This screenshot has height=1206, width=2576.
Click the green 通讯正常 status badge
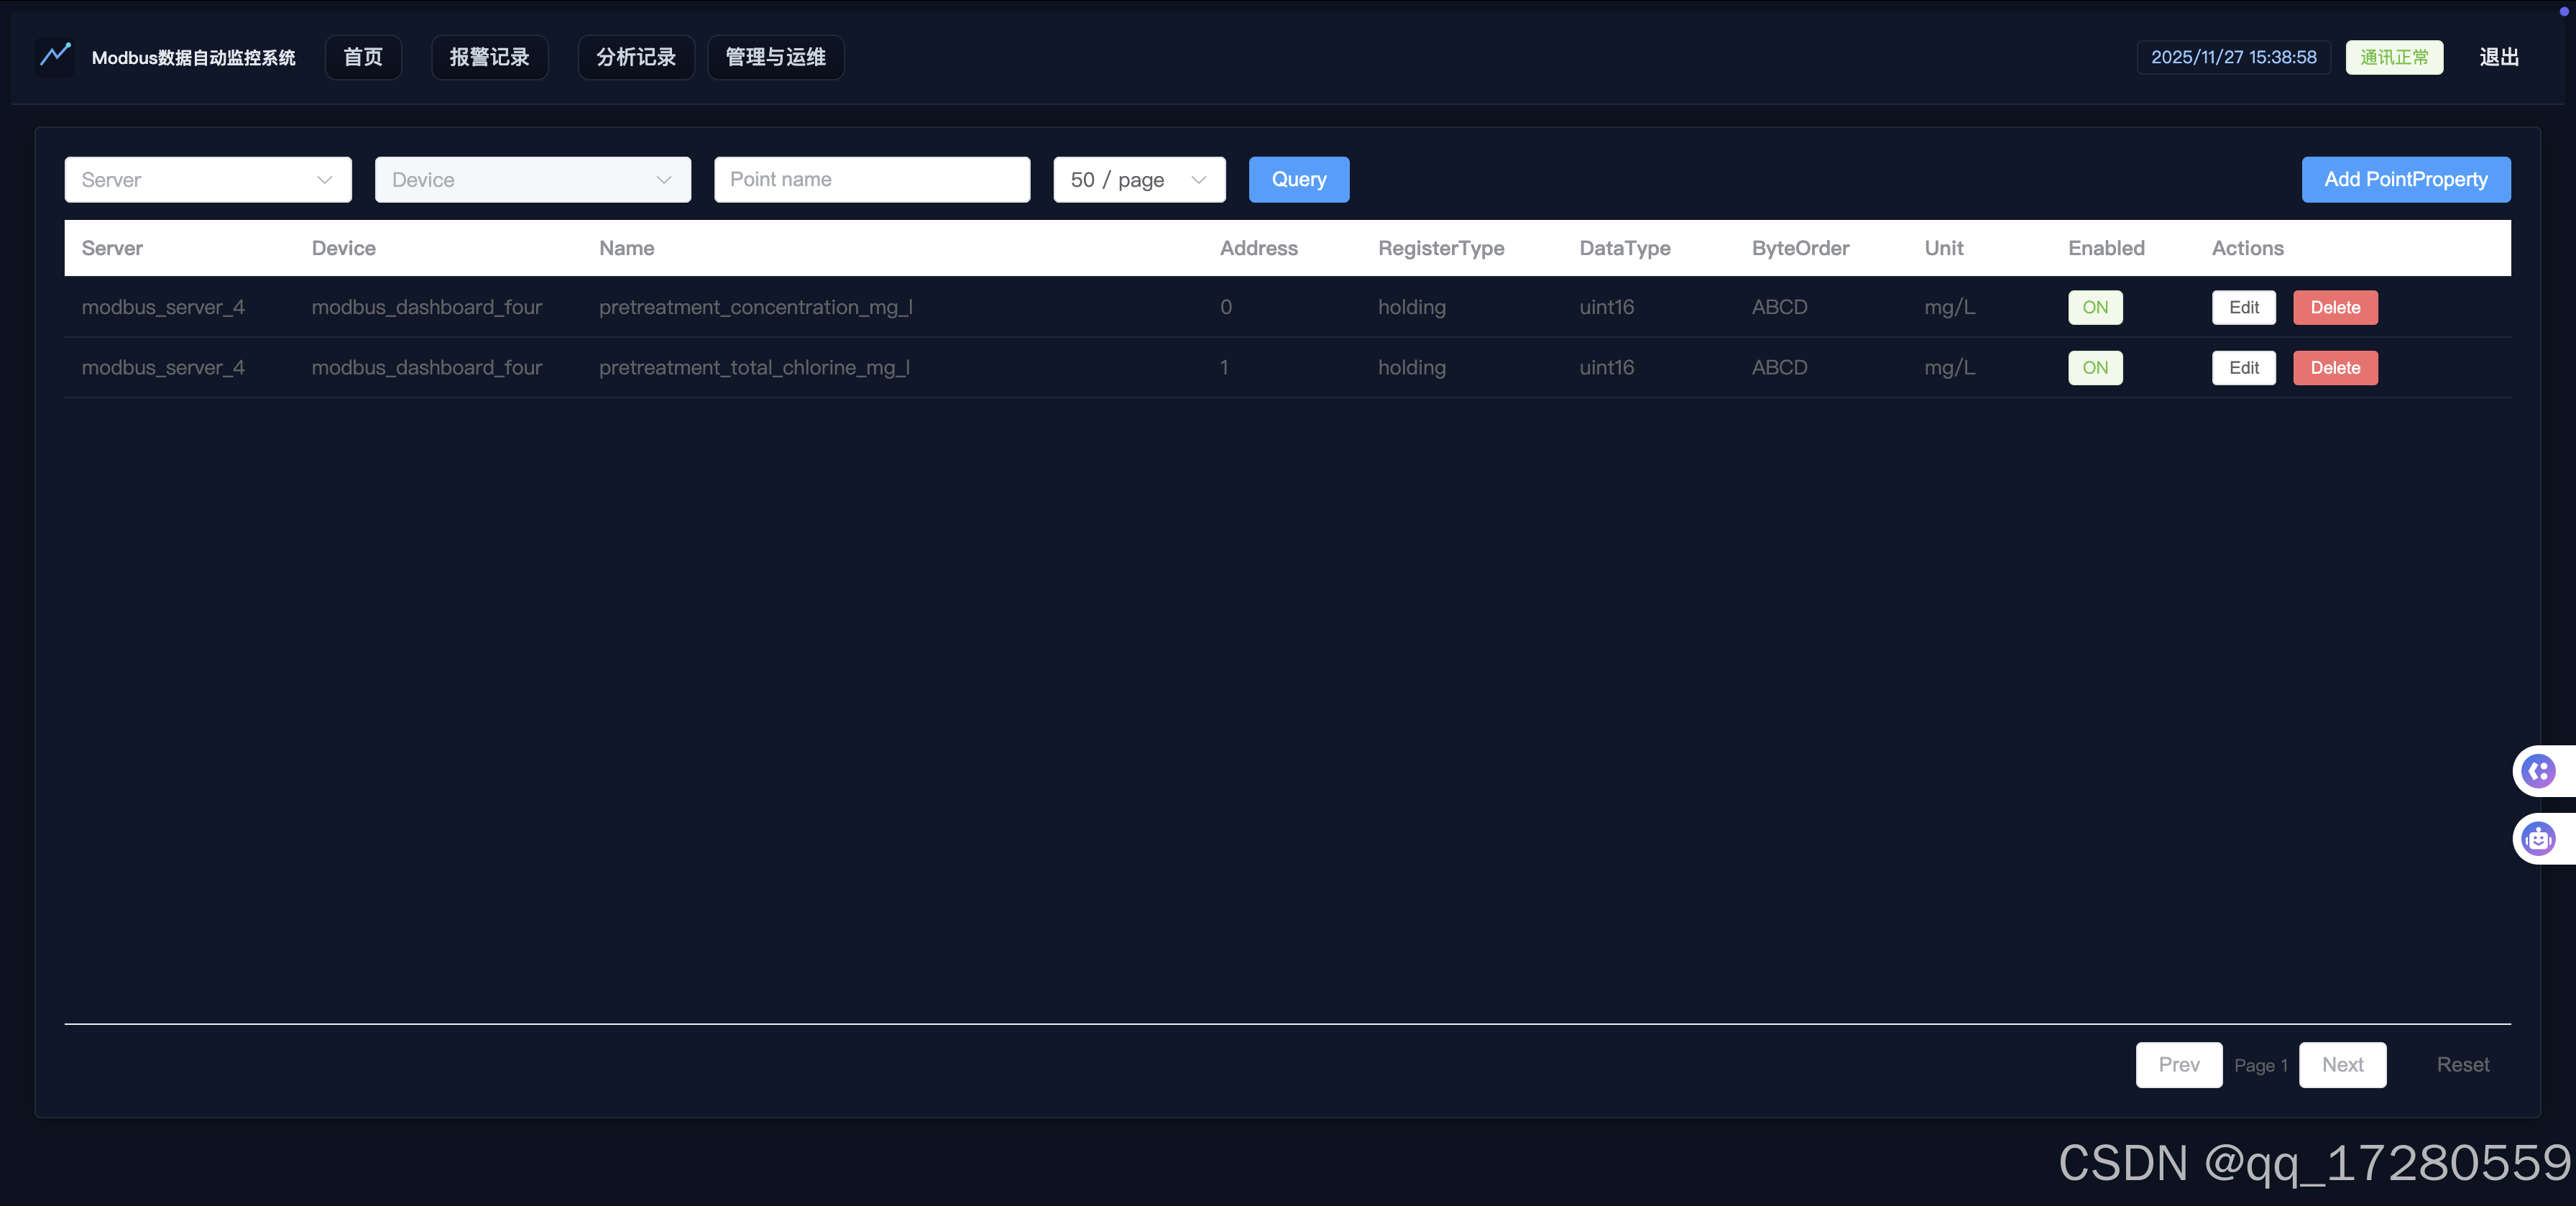(x=2394, y=57)
